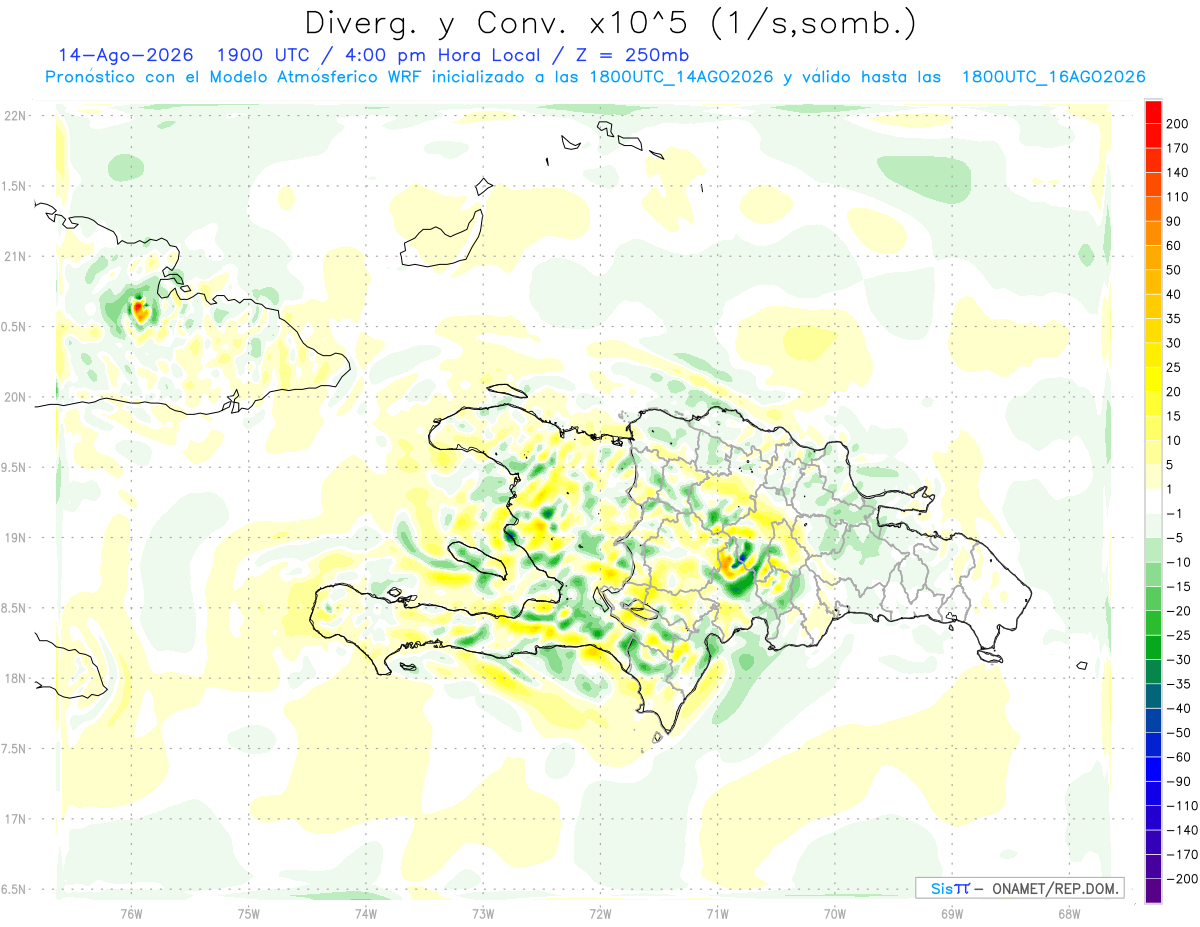
Task: Click the chart title 'Diverg. y Conv. x10^5'
Action: click(507, 23)
